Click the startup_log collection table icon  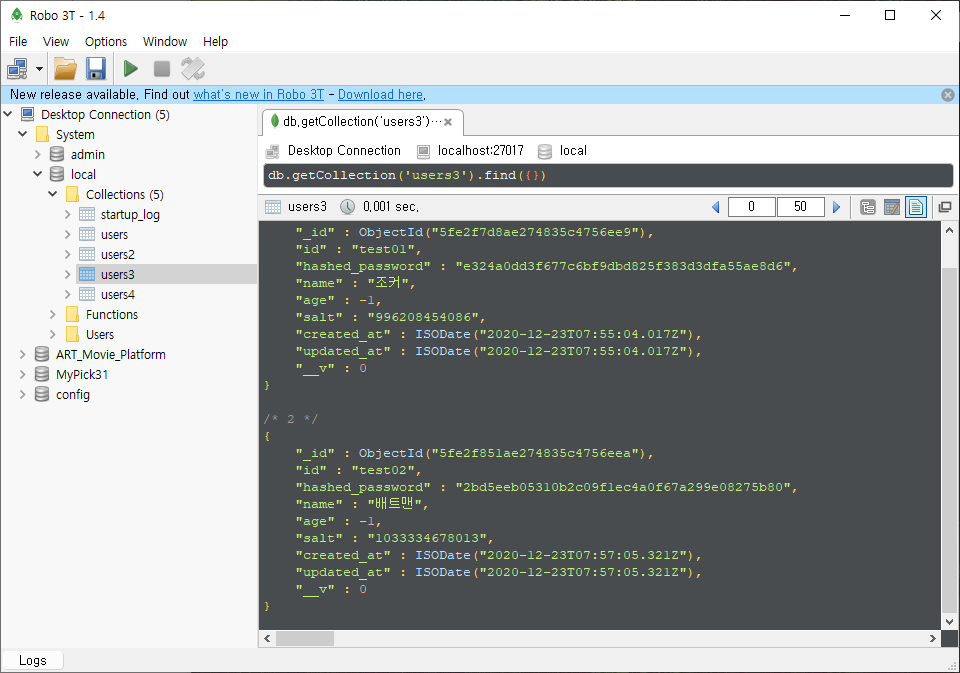pos(87,214)
